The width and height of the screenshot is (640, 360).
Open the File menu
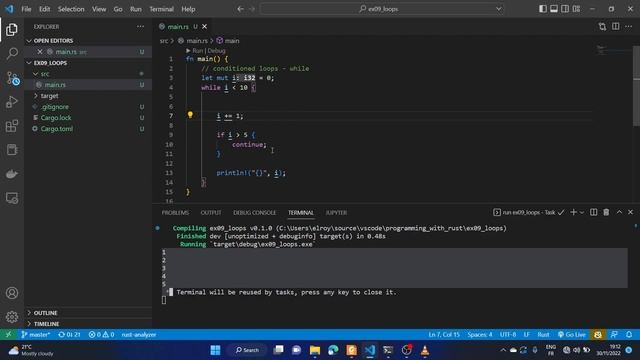click(x=26, y=9)
